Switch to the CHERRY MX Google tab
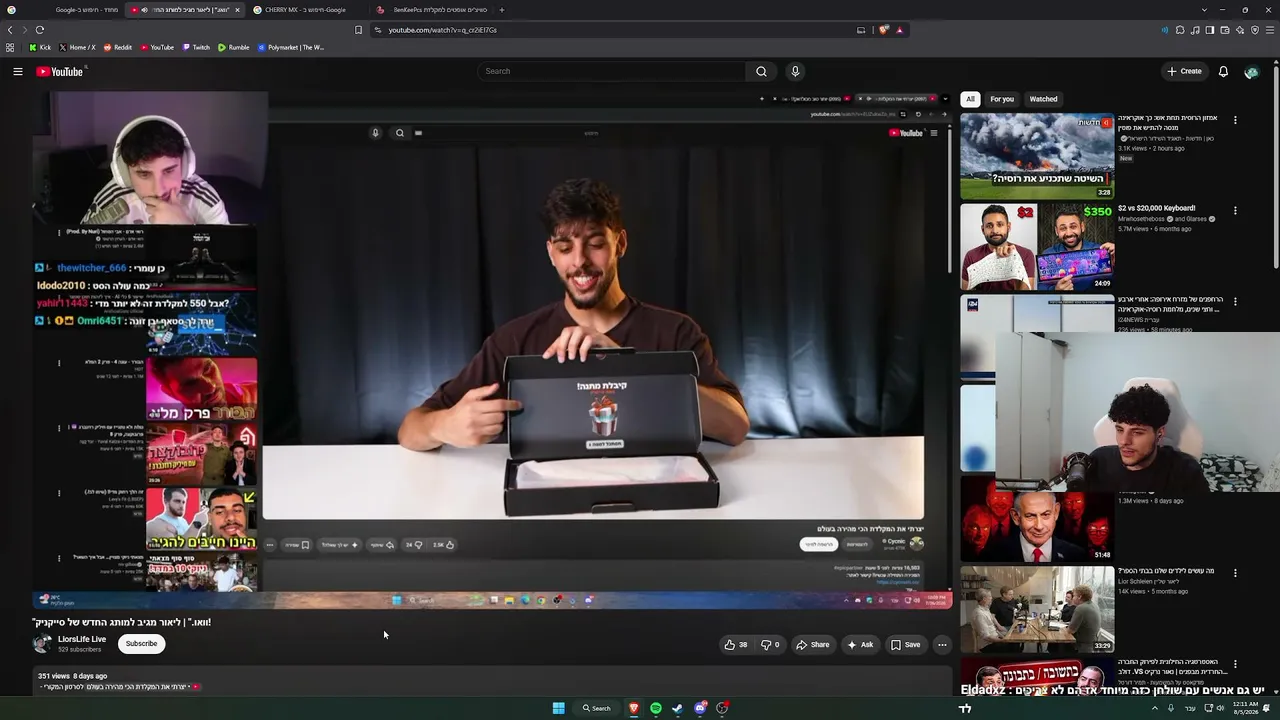 308,10
